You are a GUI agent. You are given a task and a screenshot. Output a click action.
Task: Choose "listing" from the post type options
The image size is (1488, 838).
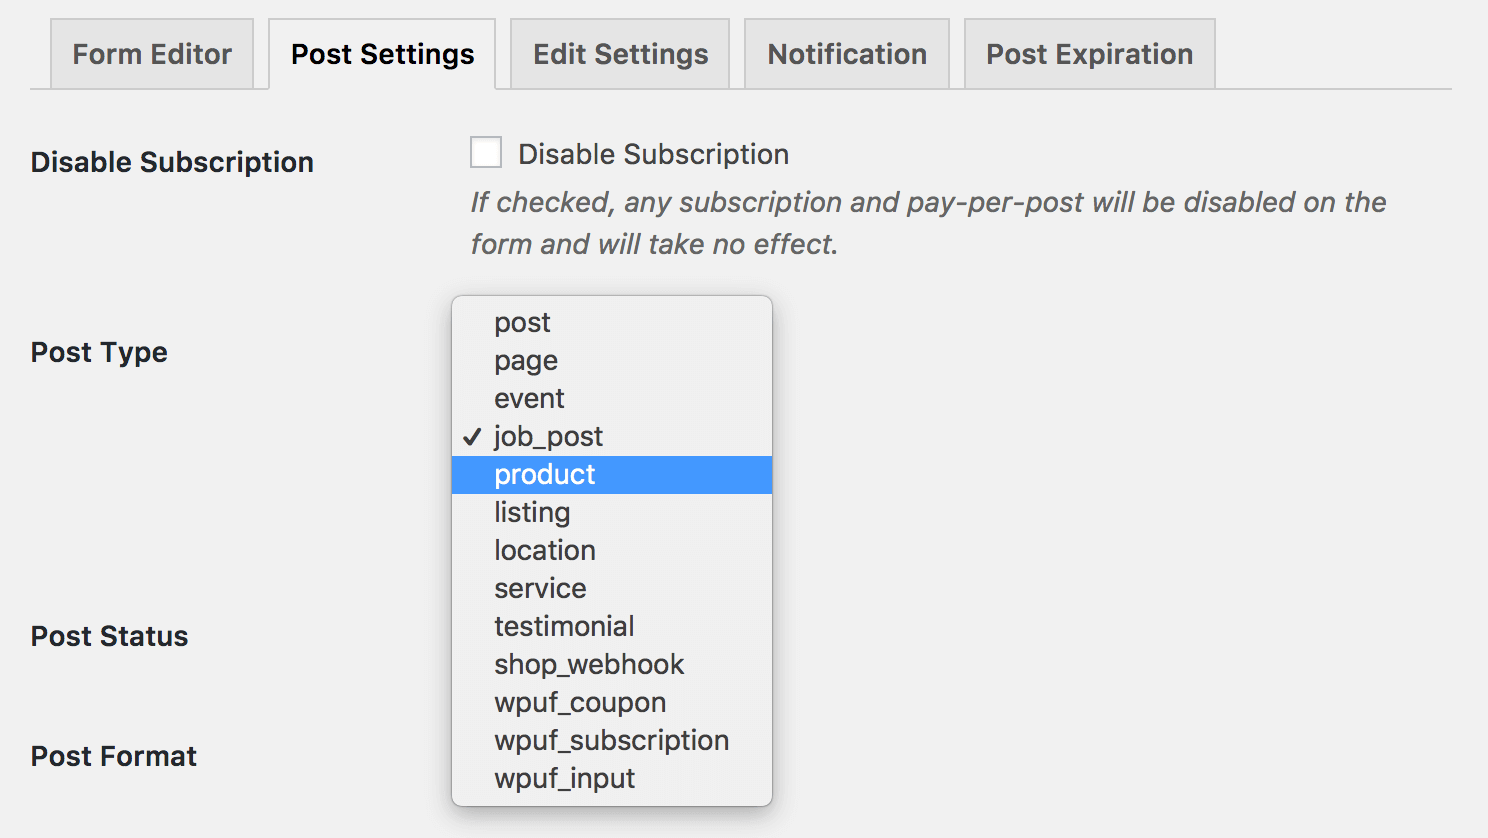tap(532, 512)
